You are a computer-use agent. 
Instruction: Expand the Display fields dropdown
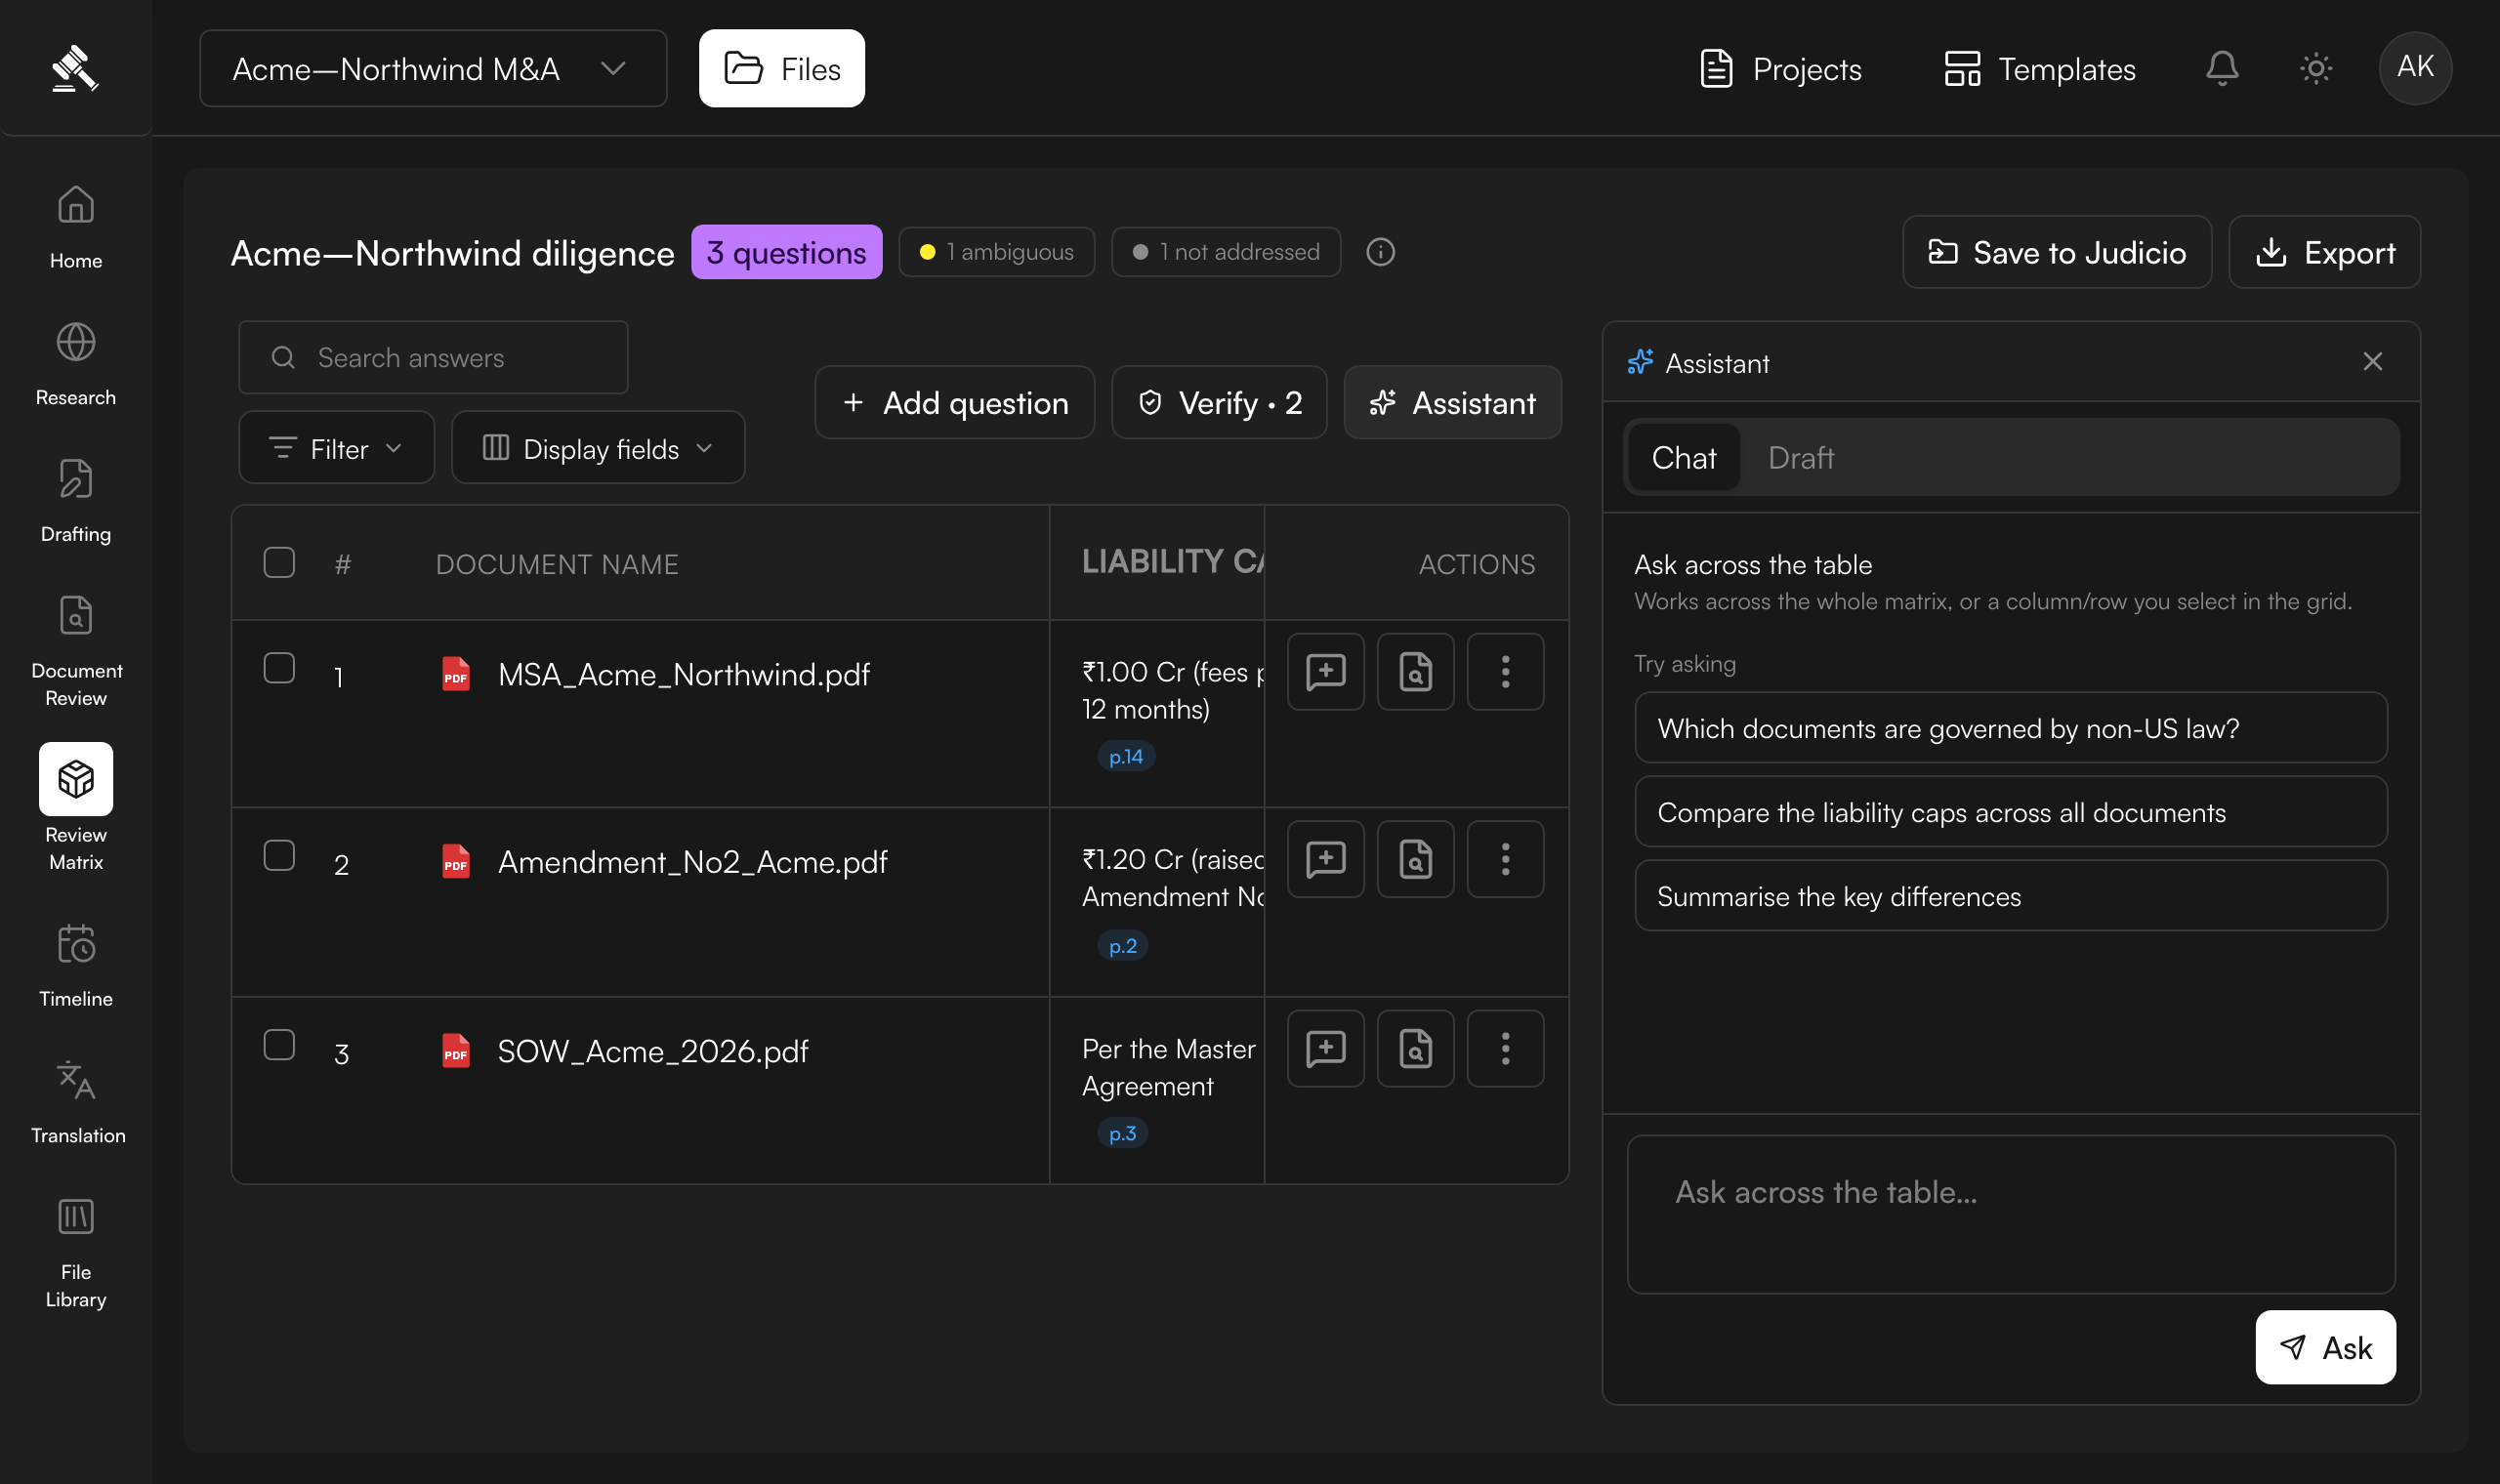click(x=598, y=448)
